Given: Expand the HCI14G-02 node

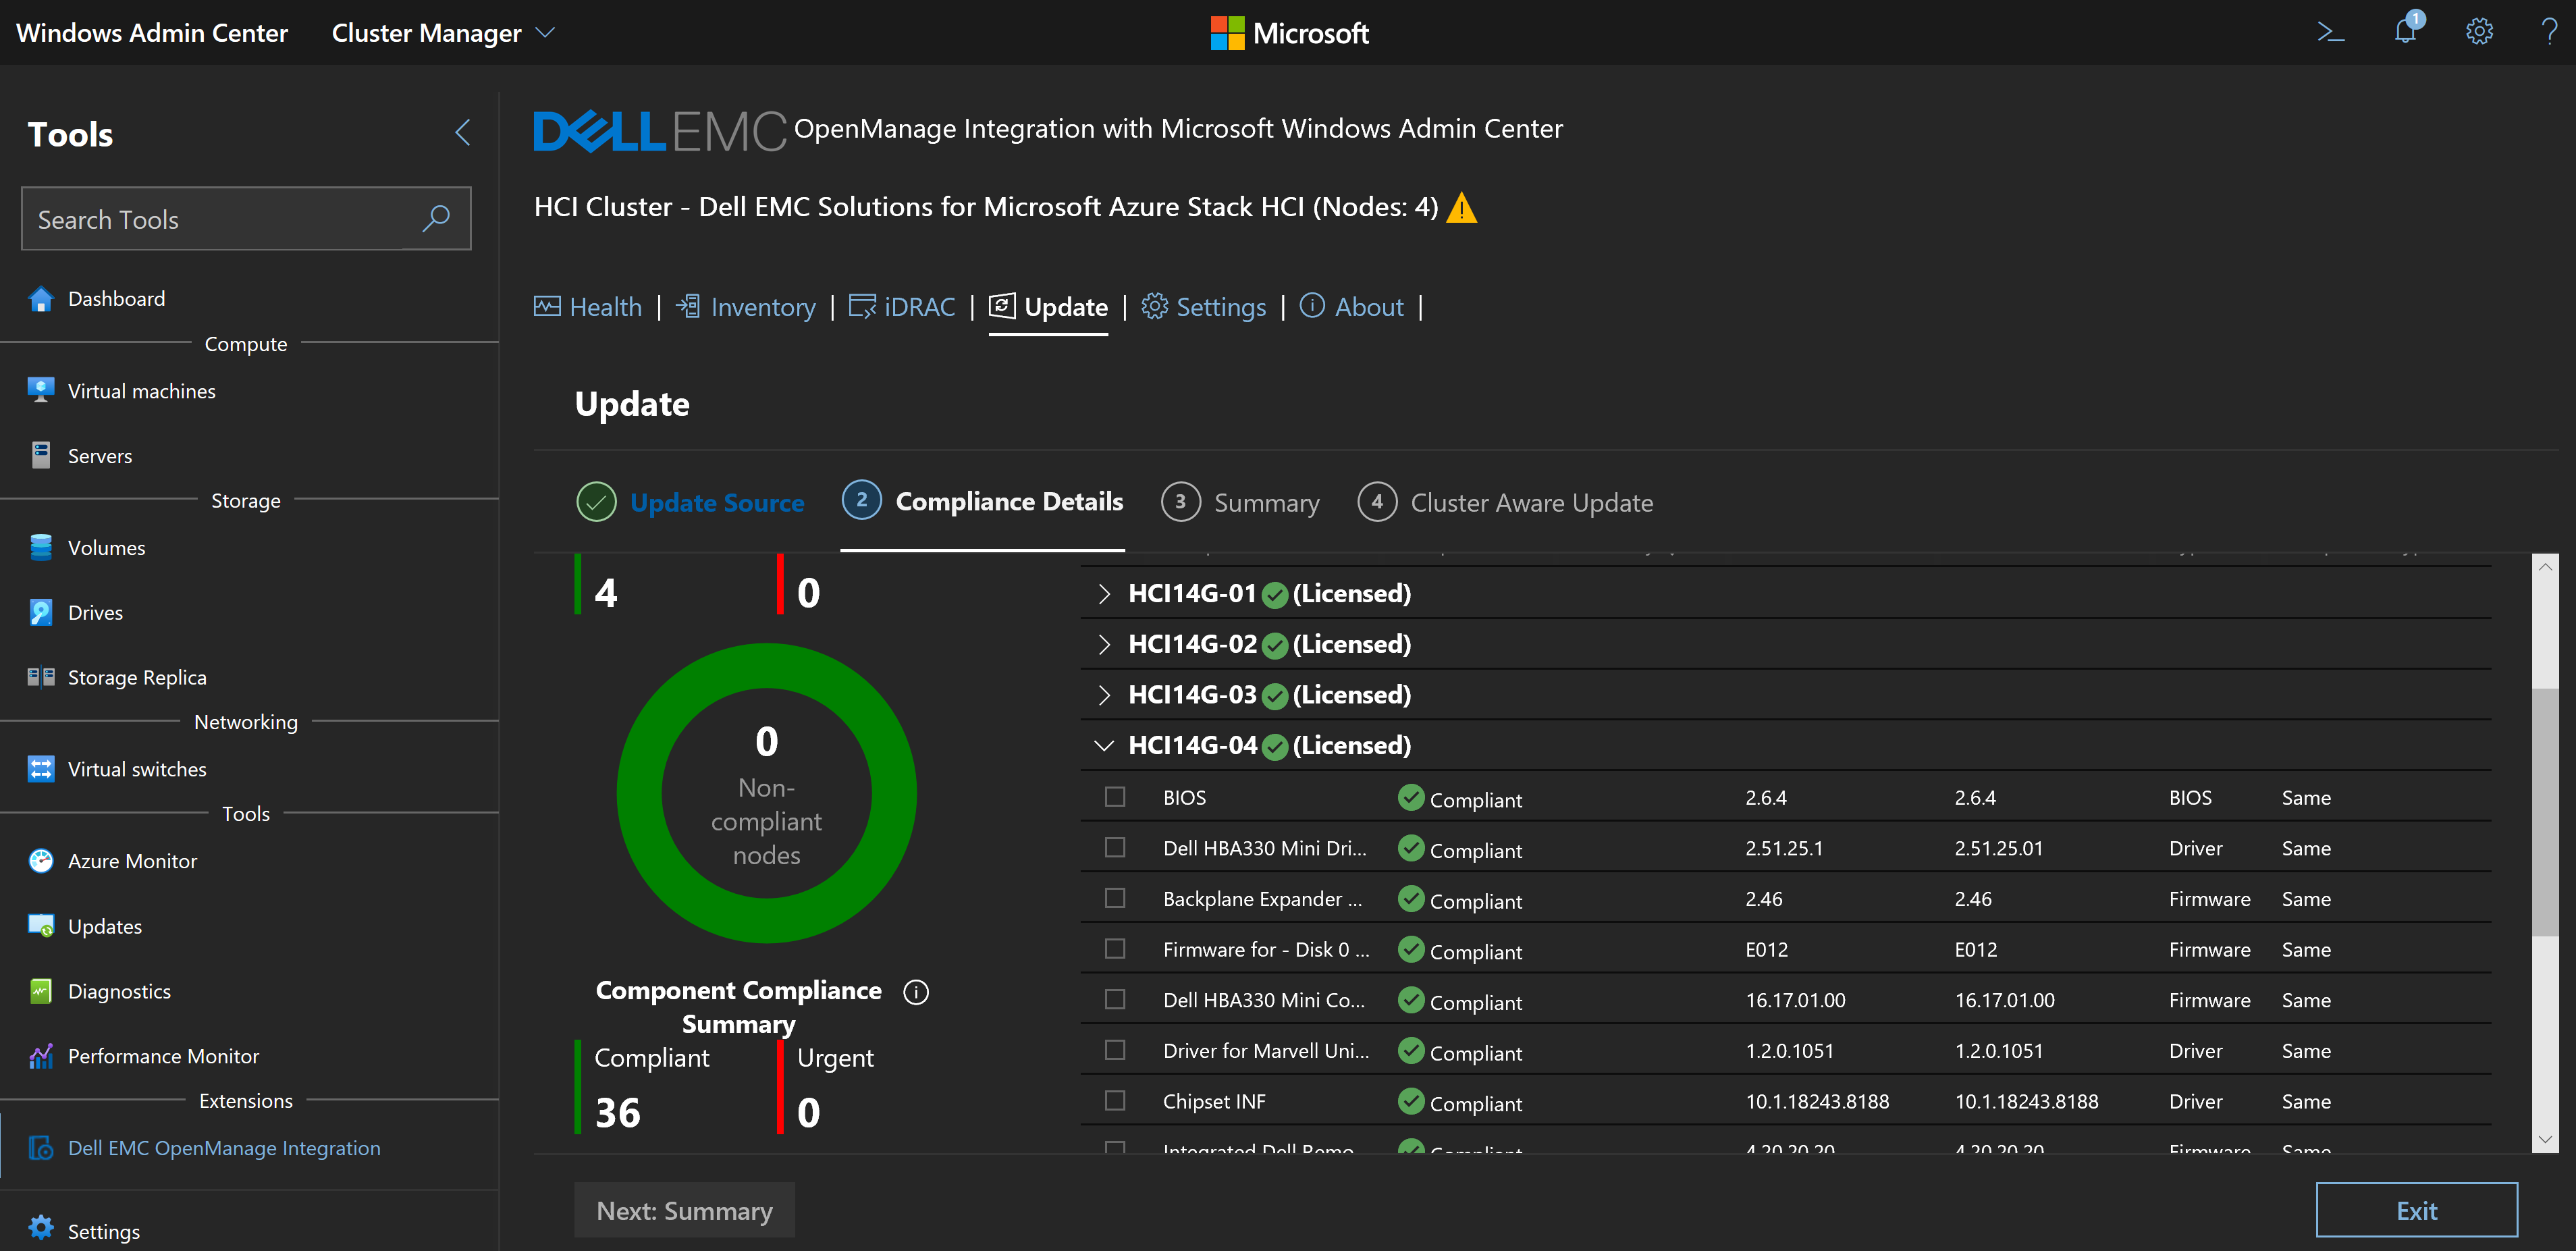Looking at the screenshot, I should tap(1104, 644).
